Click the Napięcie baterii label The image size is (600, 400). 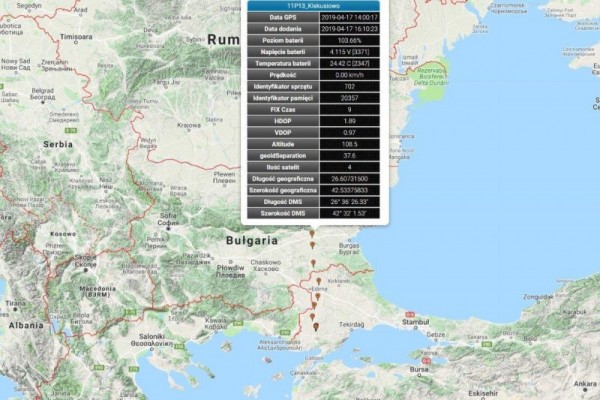(x=283, y=52)
